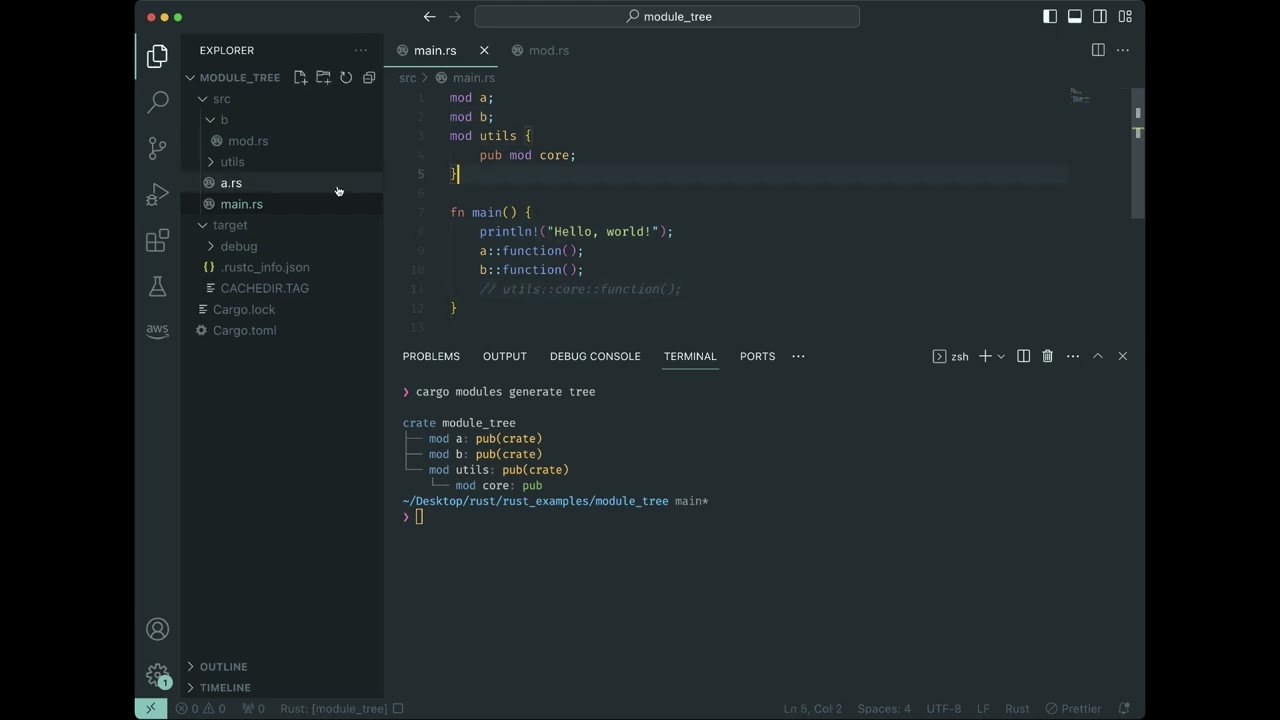Close the main.rs tab
The height and width of the screenshot is (720, 1280).
coord(484,50)
